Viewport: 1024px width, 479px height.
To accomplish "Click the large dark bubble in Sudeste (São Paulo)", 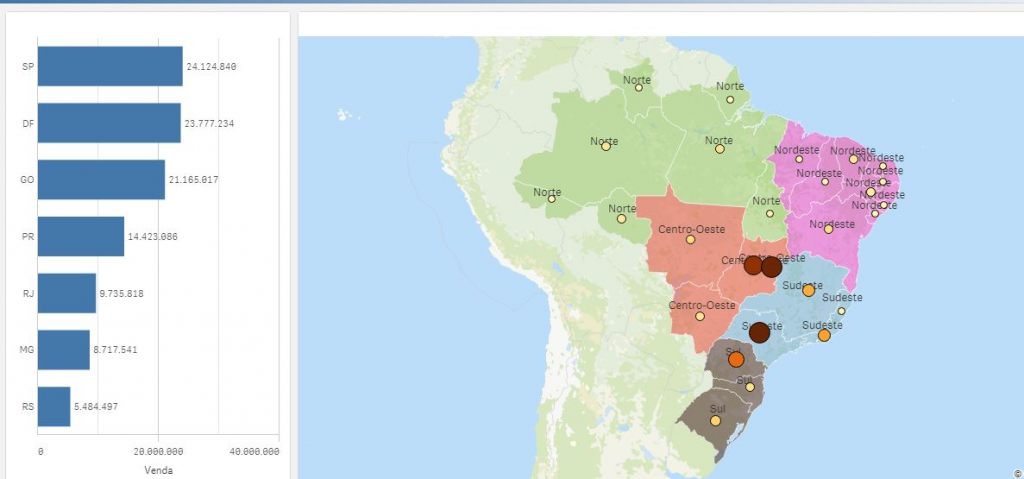I will [x=760, y=333].
